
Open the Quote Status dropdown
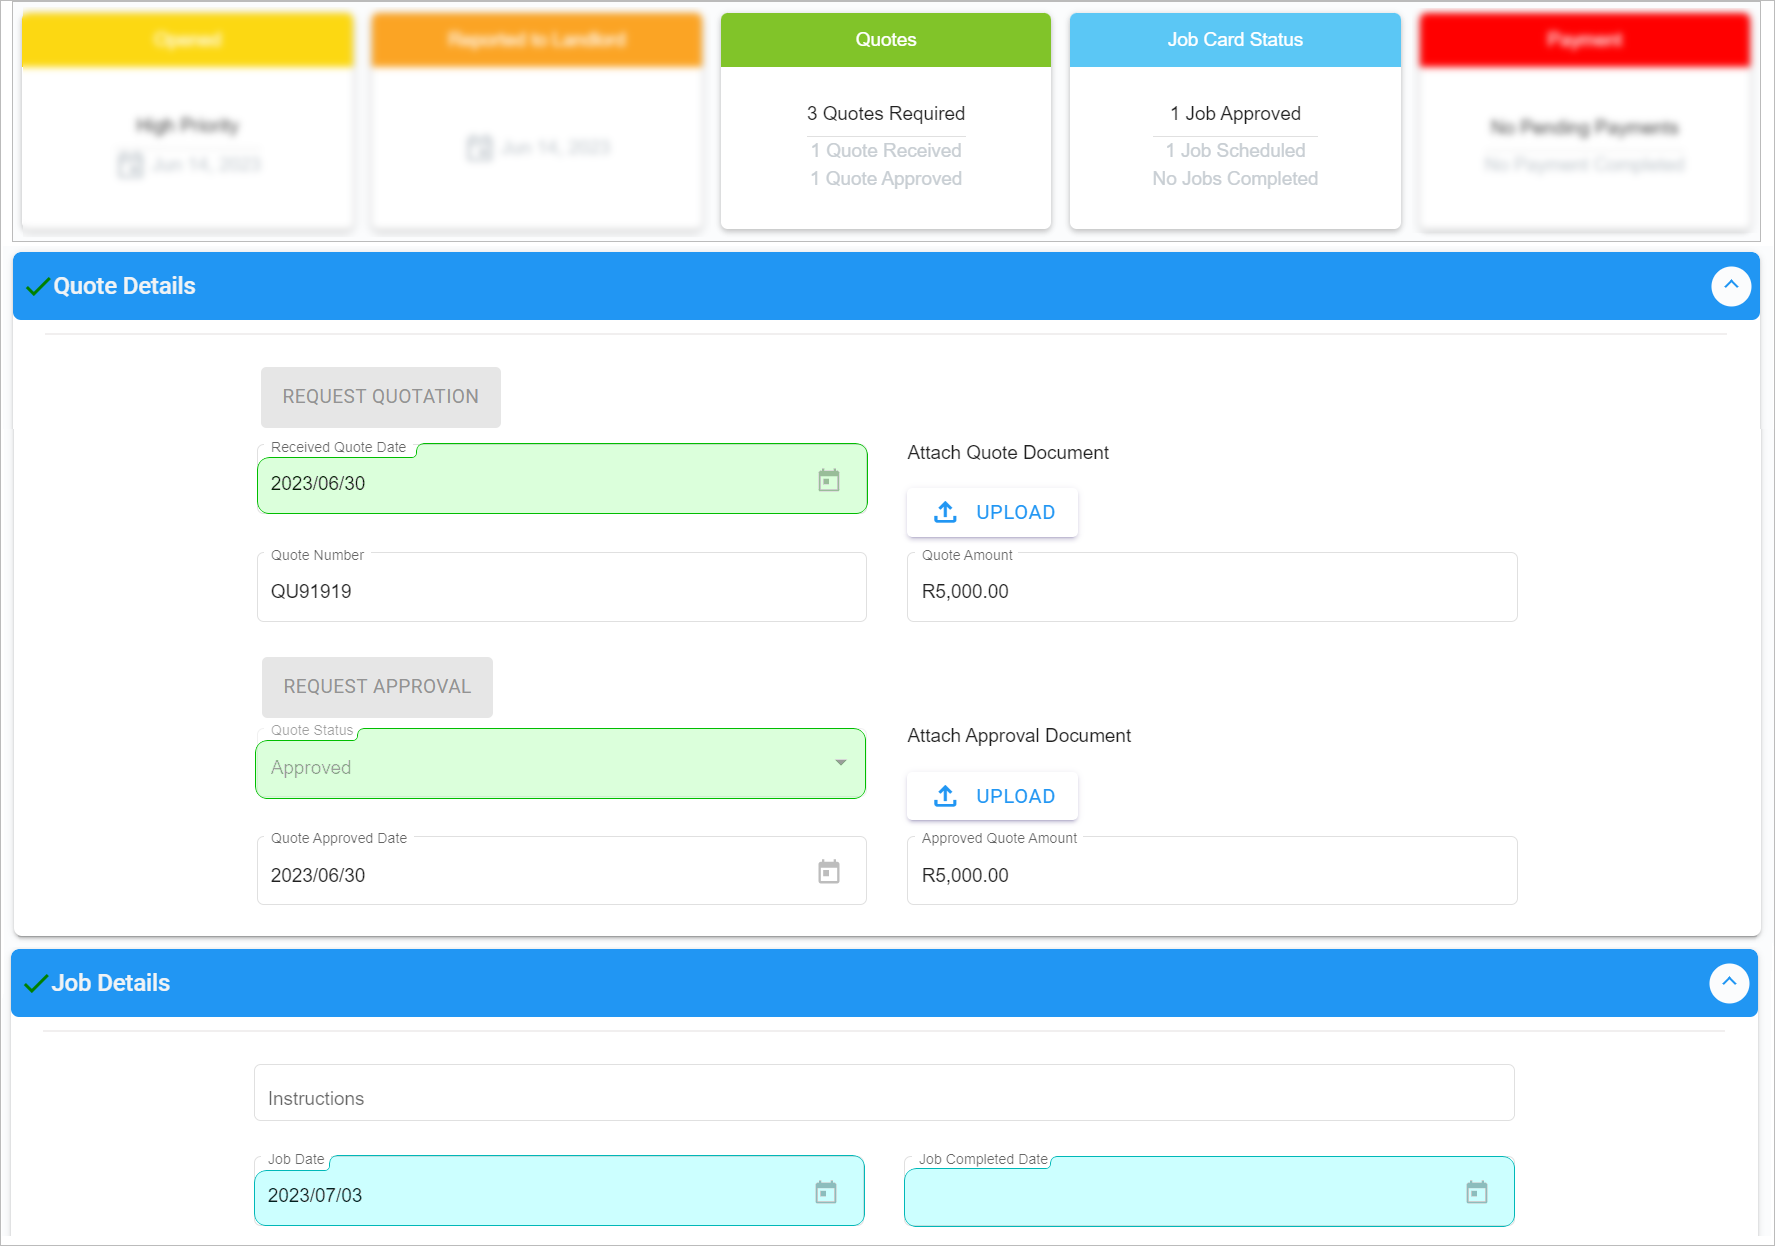560,764
